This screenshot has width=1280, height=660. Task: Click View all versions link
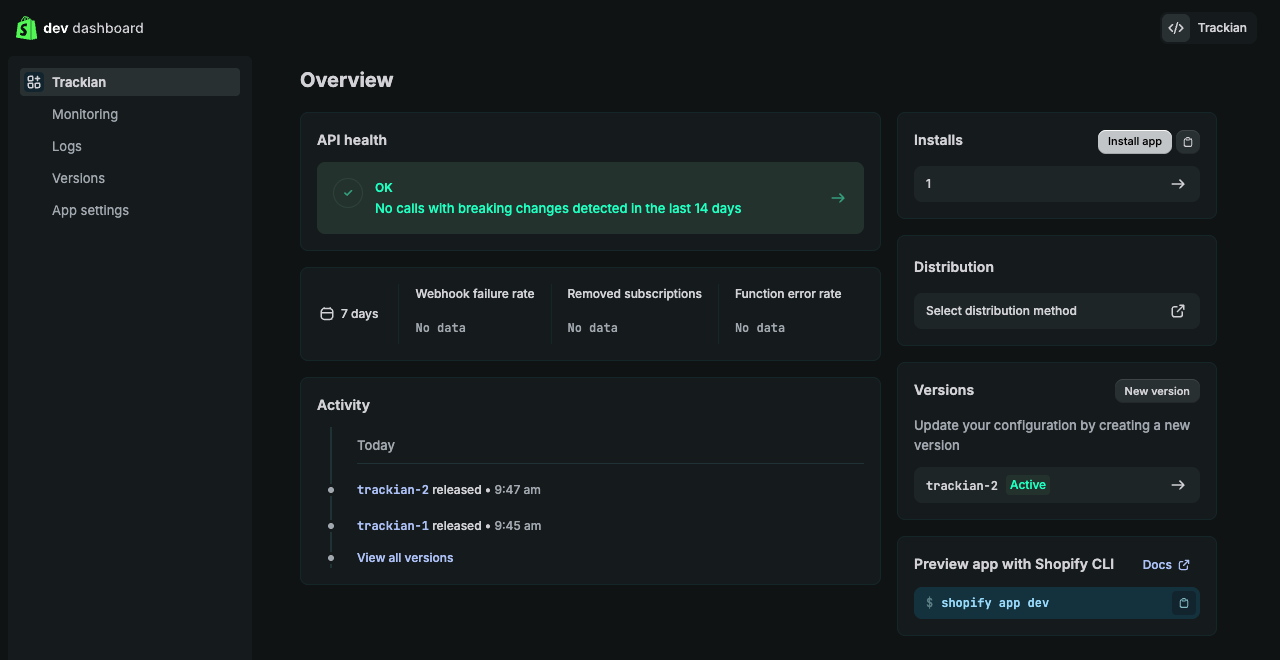[x=405, y=558]
